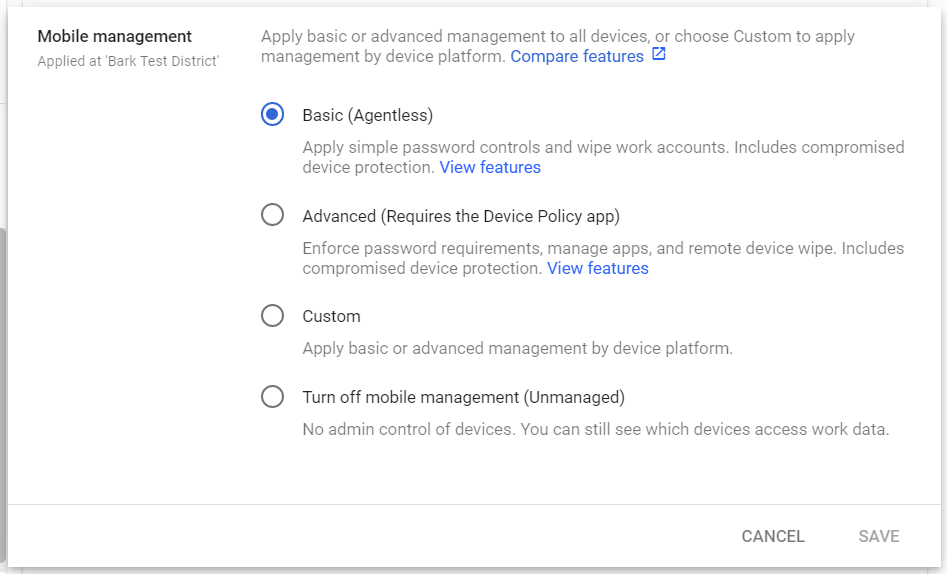947x574 pixels.
Task: Click the 'Turn off mobile management (Unmanaged)' label
Action: 463,397
